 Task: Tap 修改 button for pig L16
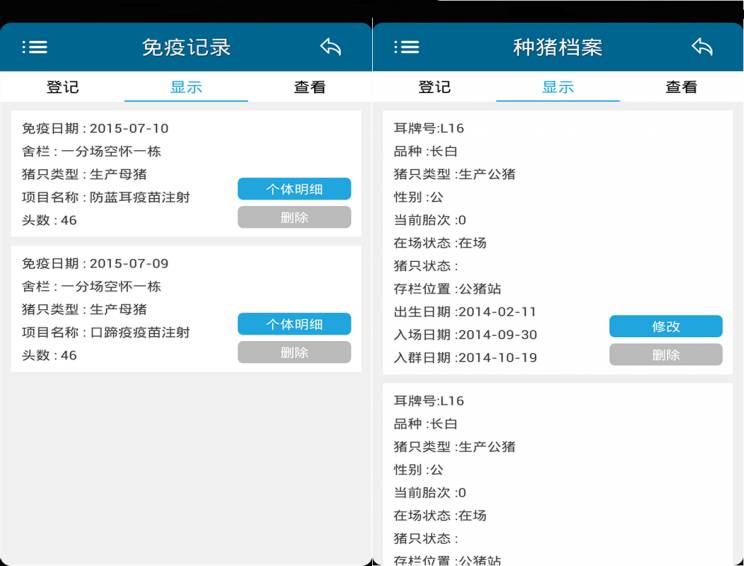[x=666, y=326]
